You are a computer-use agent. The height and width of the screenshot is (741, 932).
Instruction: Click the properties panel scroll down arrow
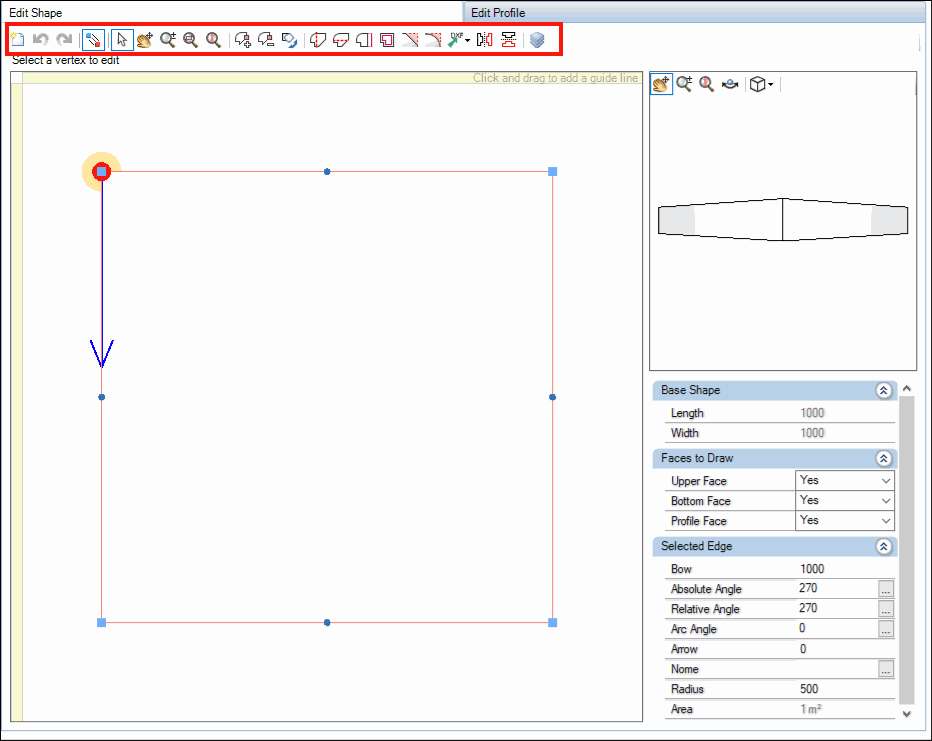click(x=906, y=714)
